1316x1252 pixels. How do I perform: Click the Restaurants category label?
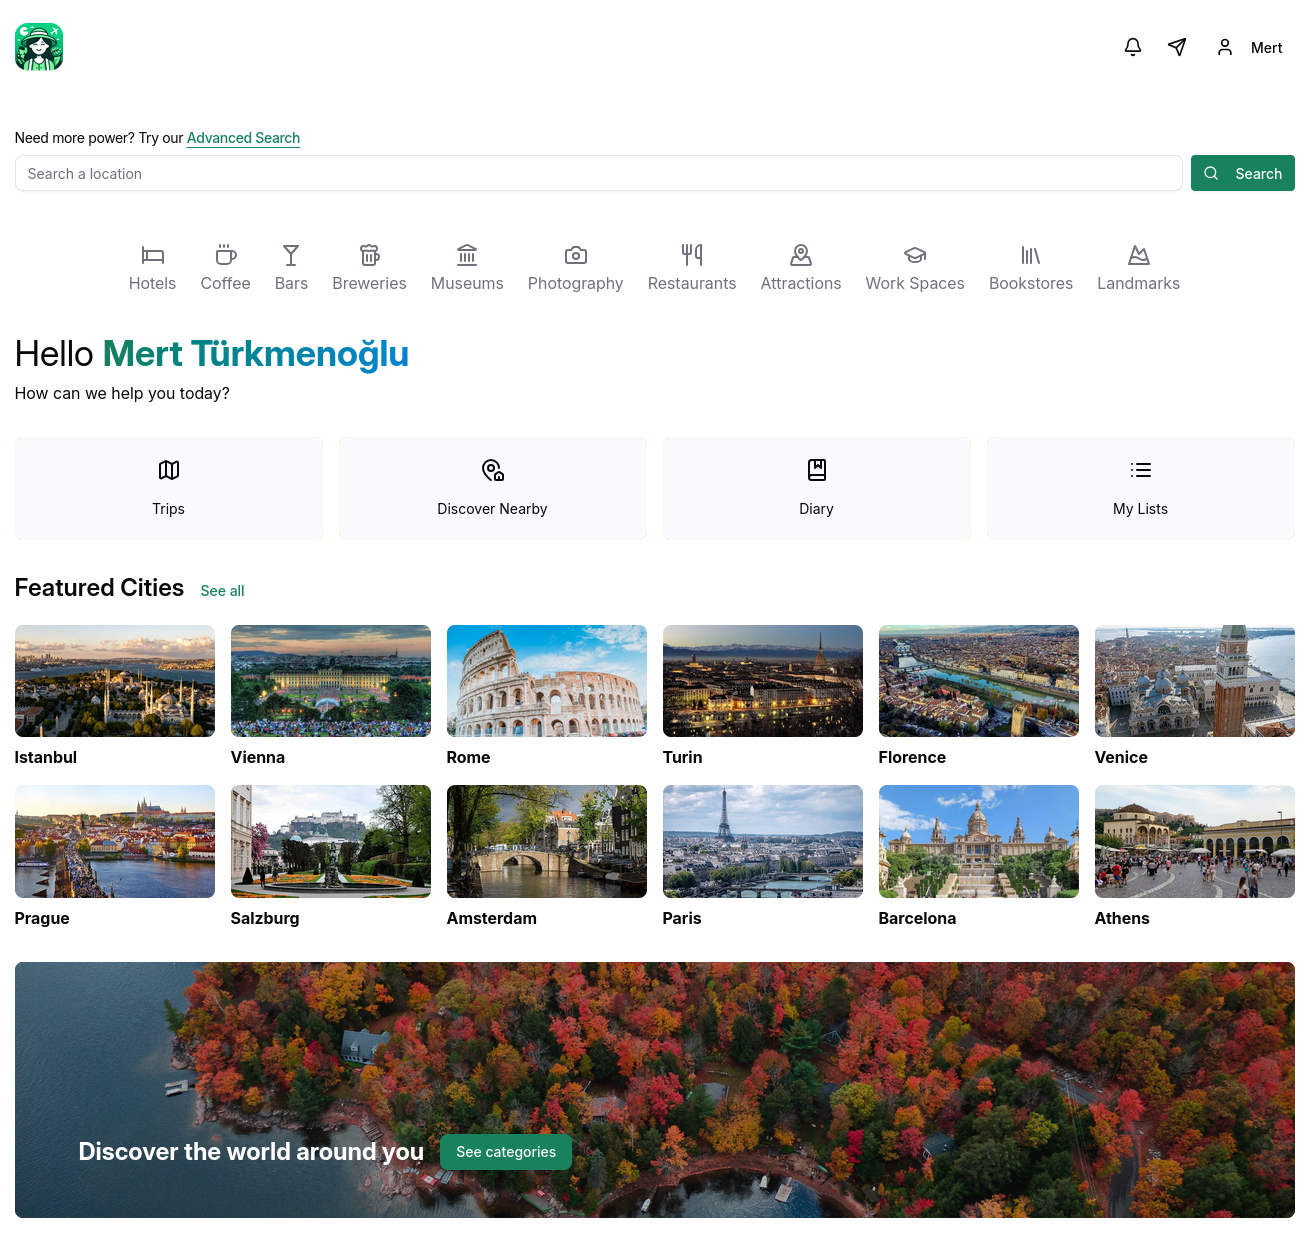(x=692, y=284)
